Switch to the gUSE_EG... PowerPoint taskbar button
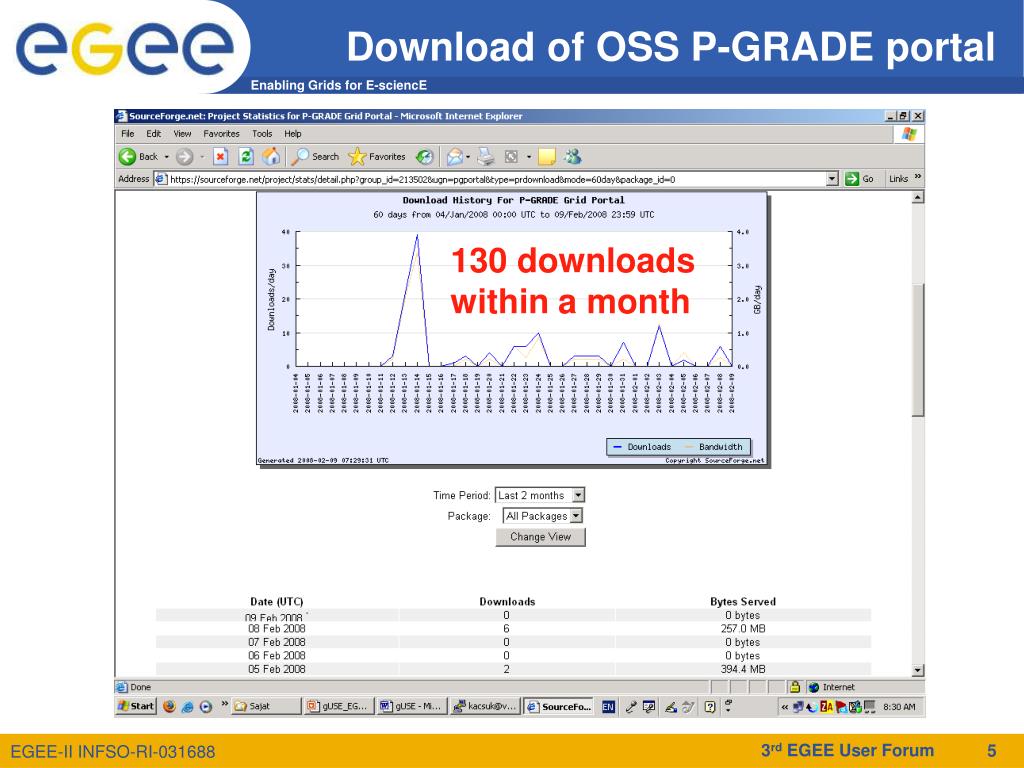1024x768 pixels. (x=338, y=707)
